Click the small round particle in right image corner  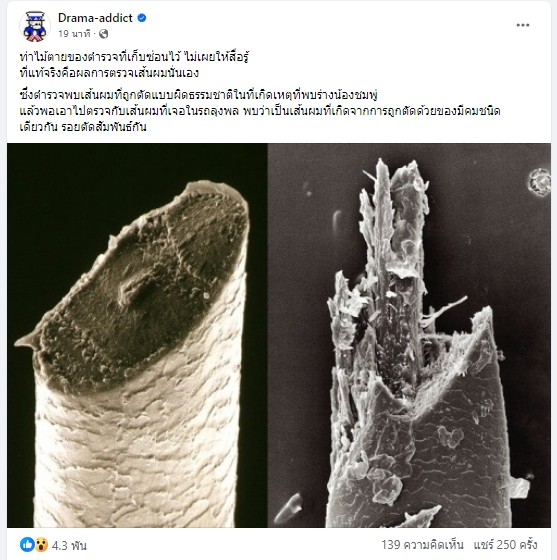(x=539, y=182)
